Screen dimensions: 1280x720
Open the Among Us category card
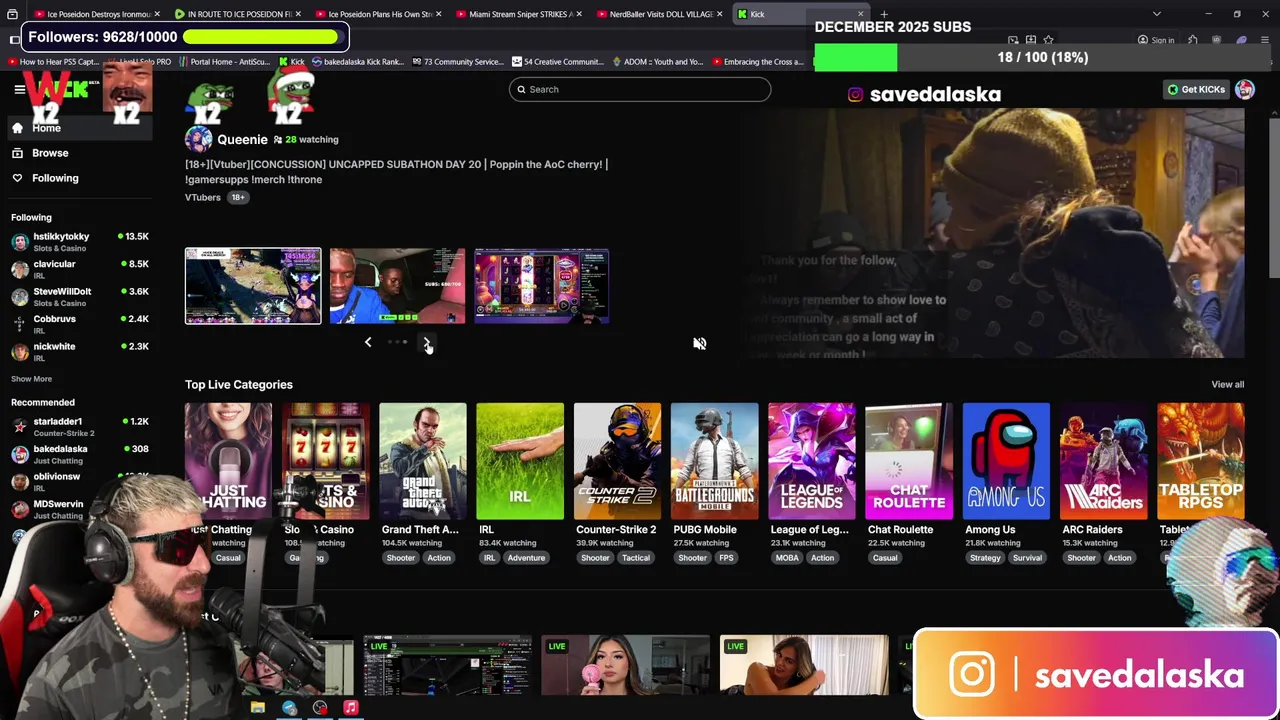point(1006,461)
